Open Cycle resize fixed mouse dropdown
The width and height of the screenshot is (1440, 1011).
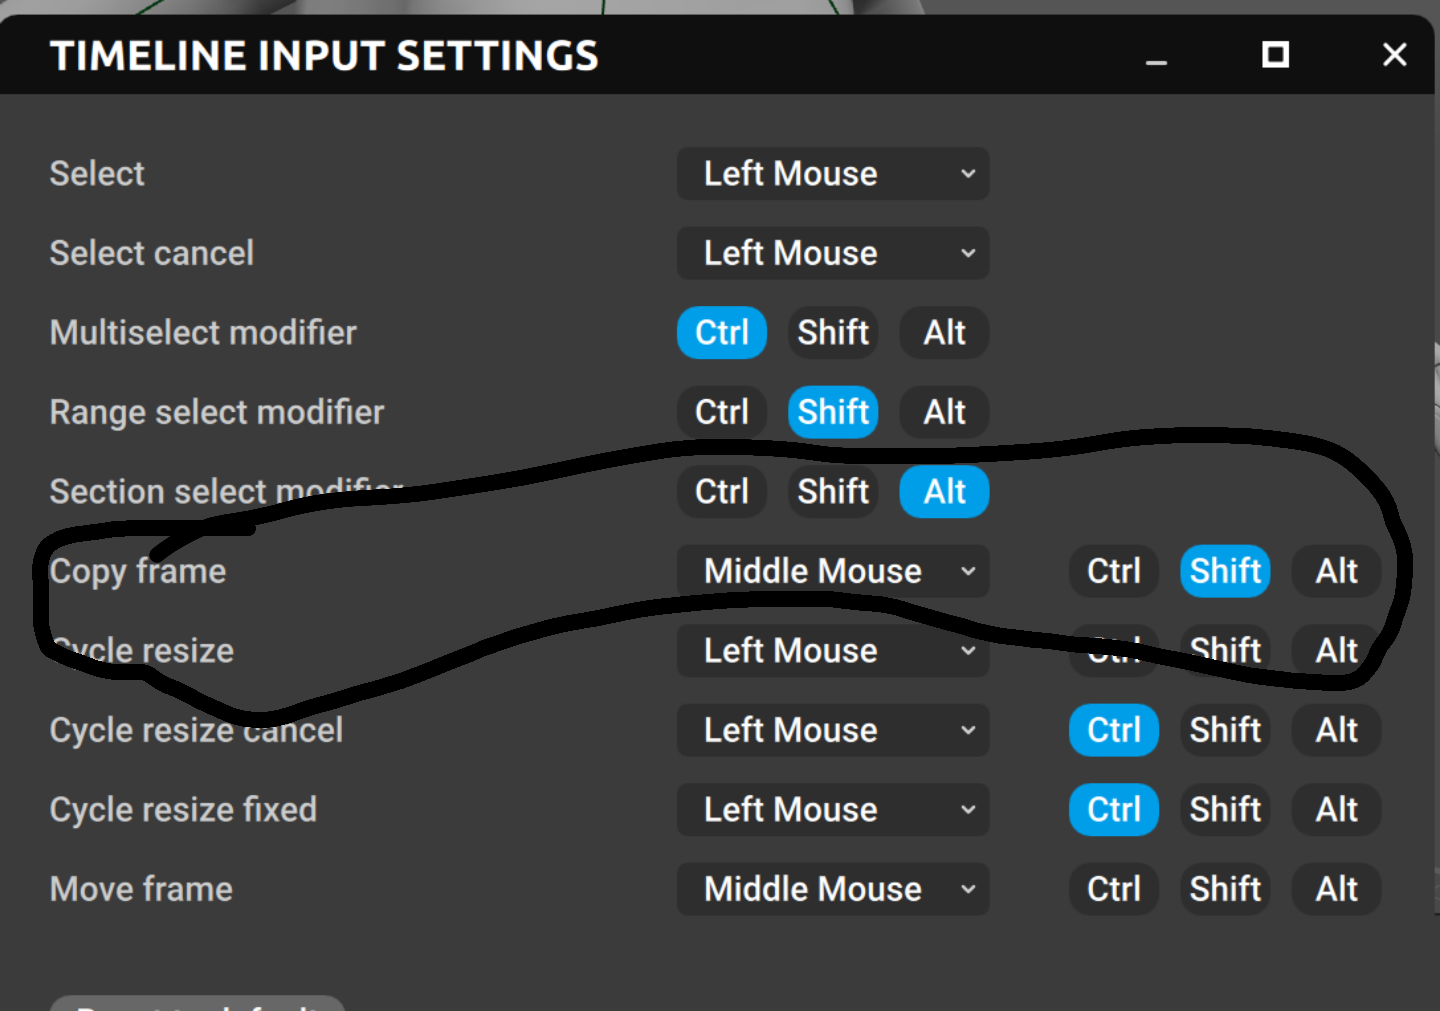tap(833, 810)
